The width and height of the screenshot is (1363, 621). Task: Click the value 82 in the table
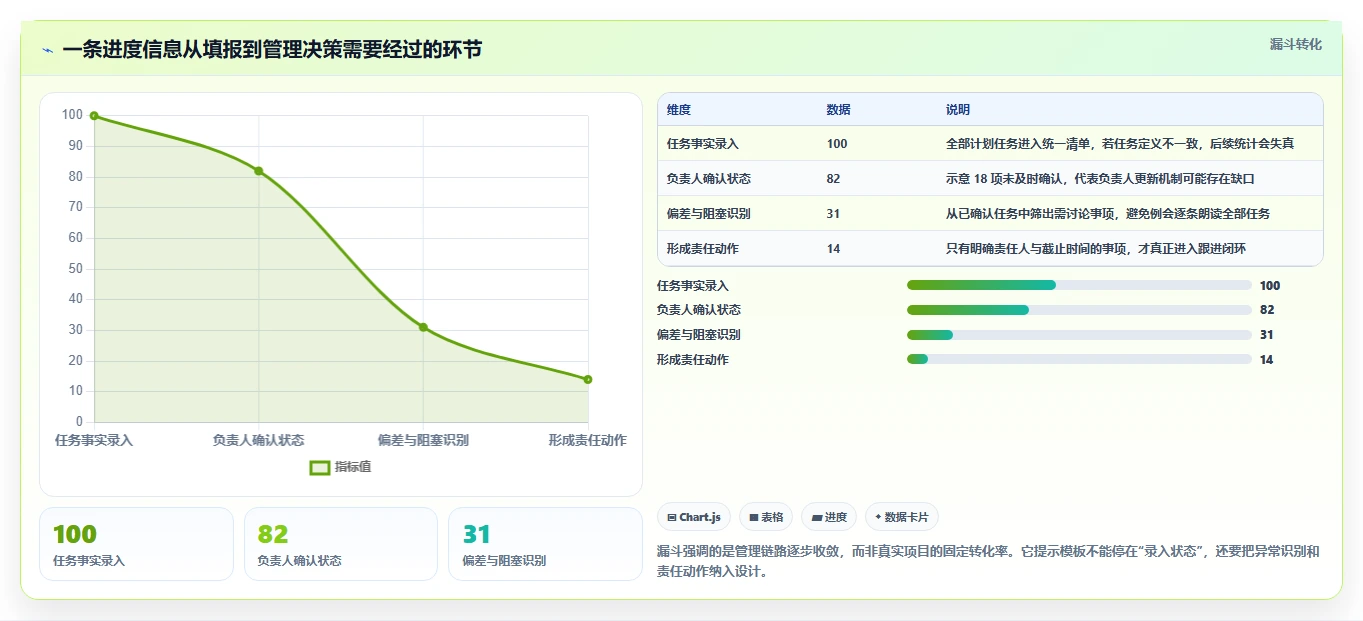pos(834,179)
